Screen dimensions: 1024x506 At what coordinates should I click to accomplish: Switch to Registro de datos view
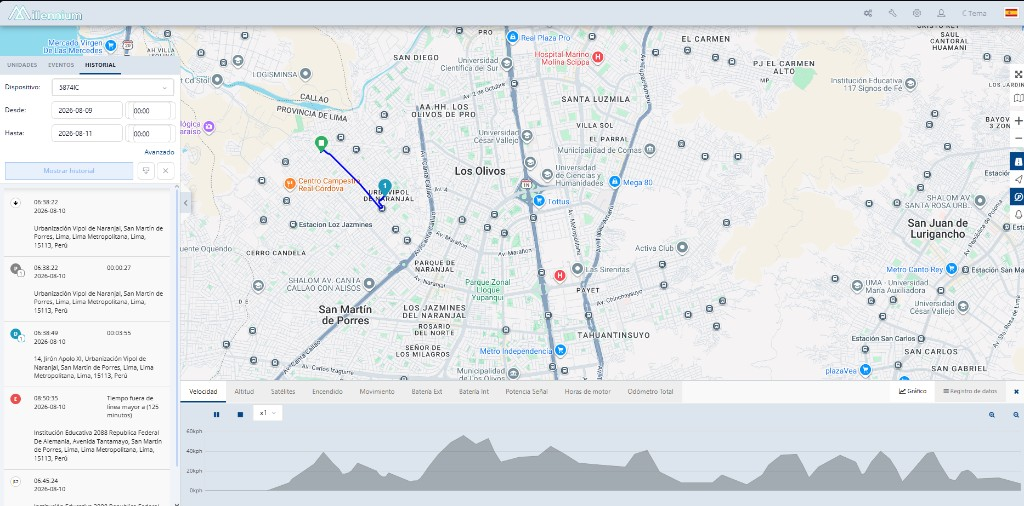coord(970,392)
